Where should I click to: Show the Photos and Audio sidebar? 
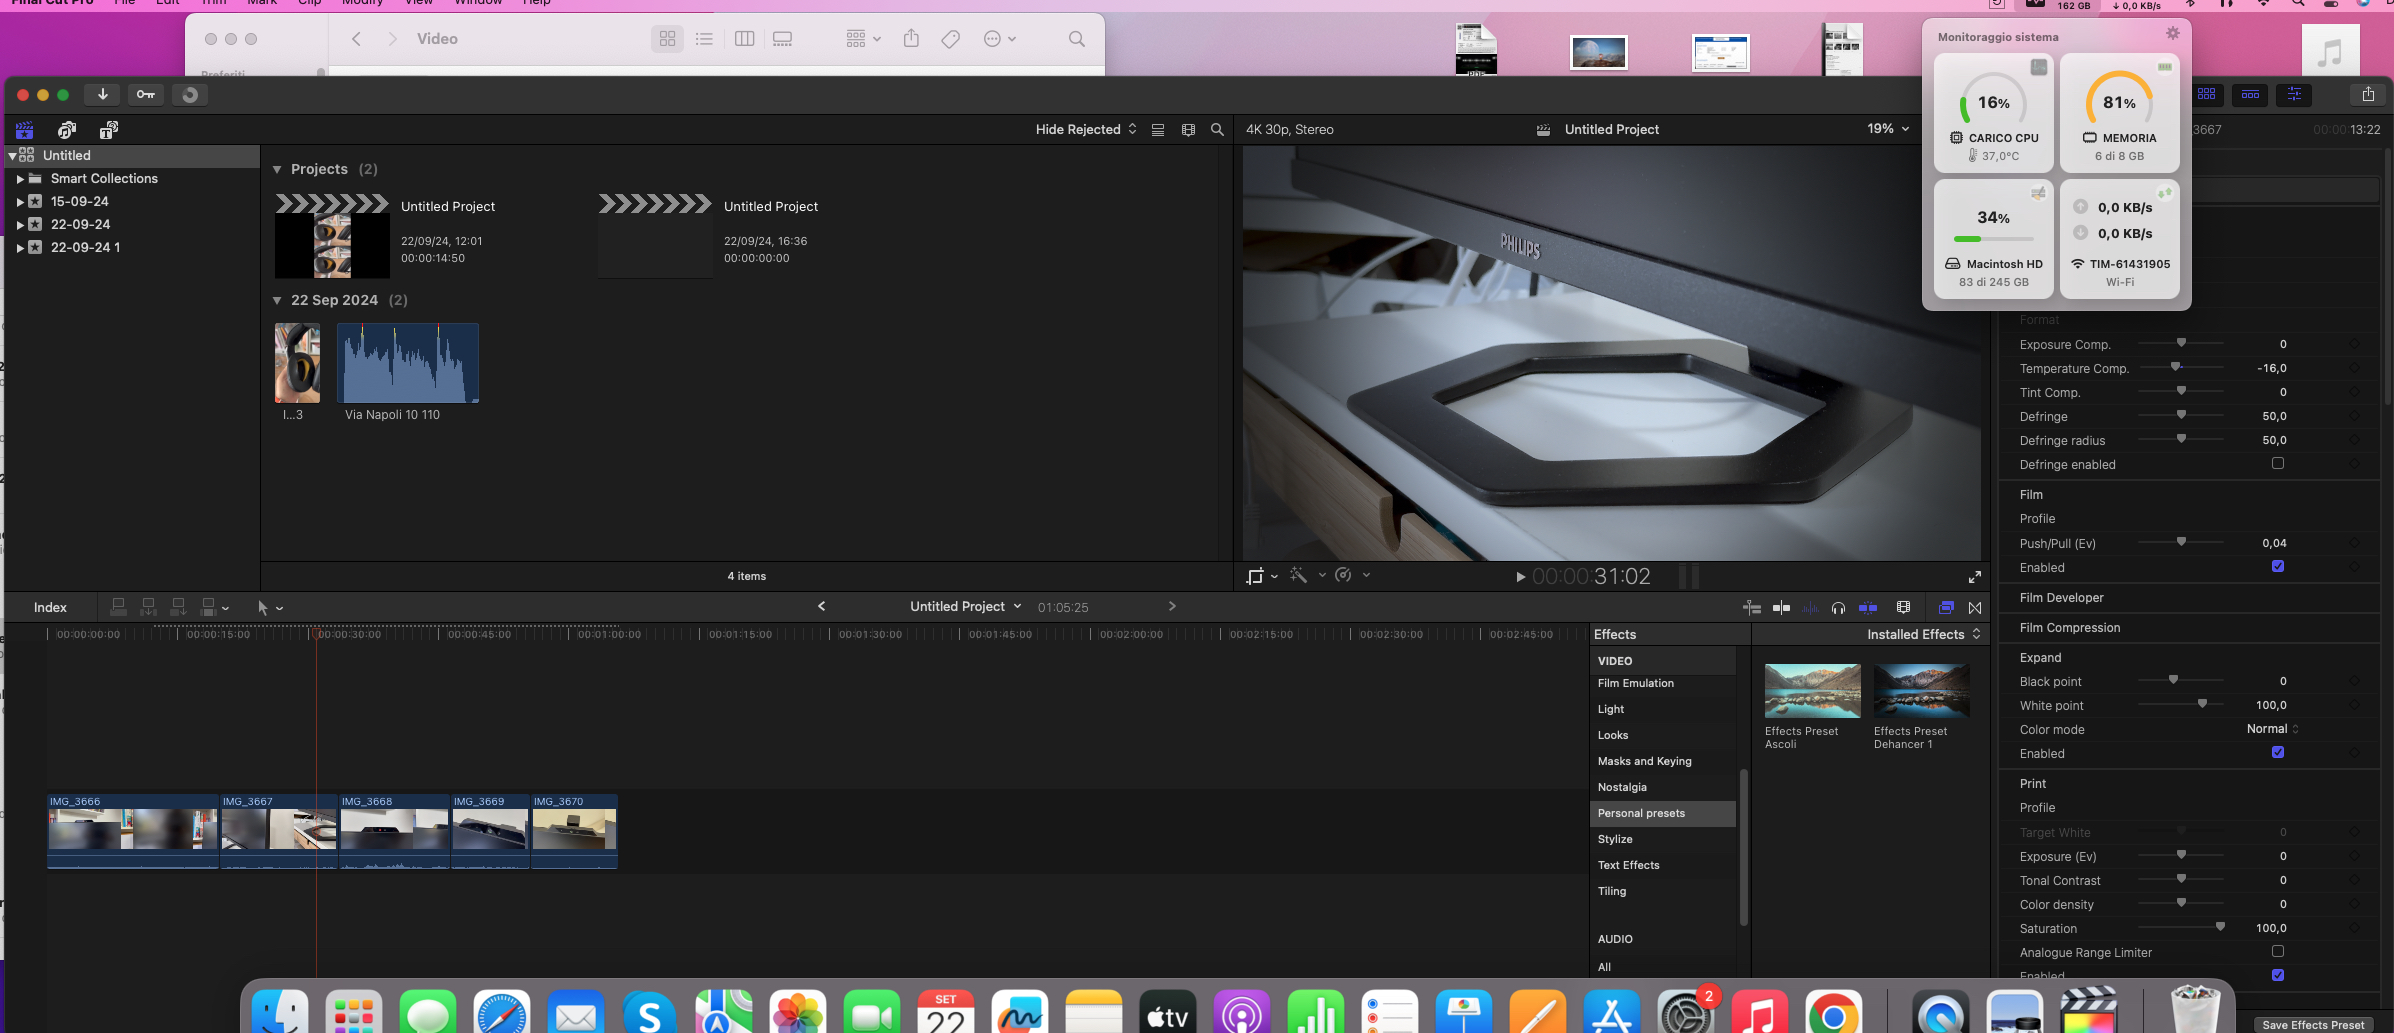(67, 130)
